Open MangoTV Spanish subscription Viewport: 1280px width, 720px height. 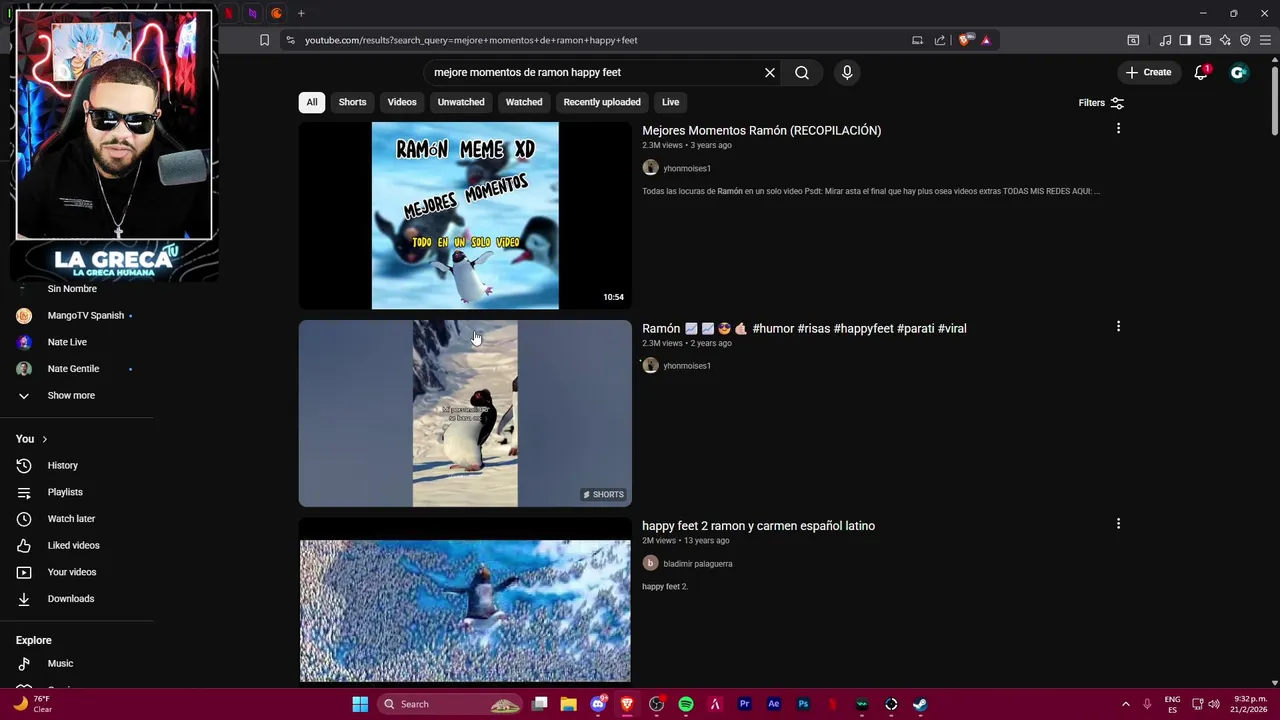tap(86, 316)
